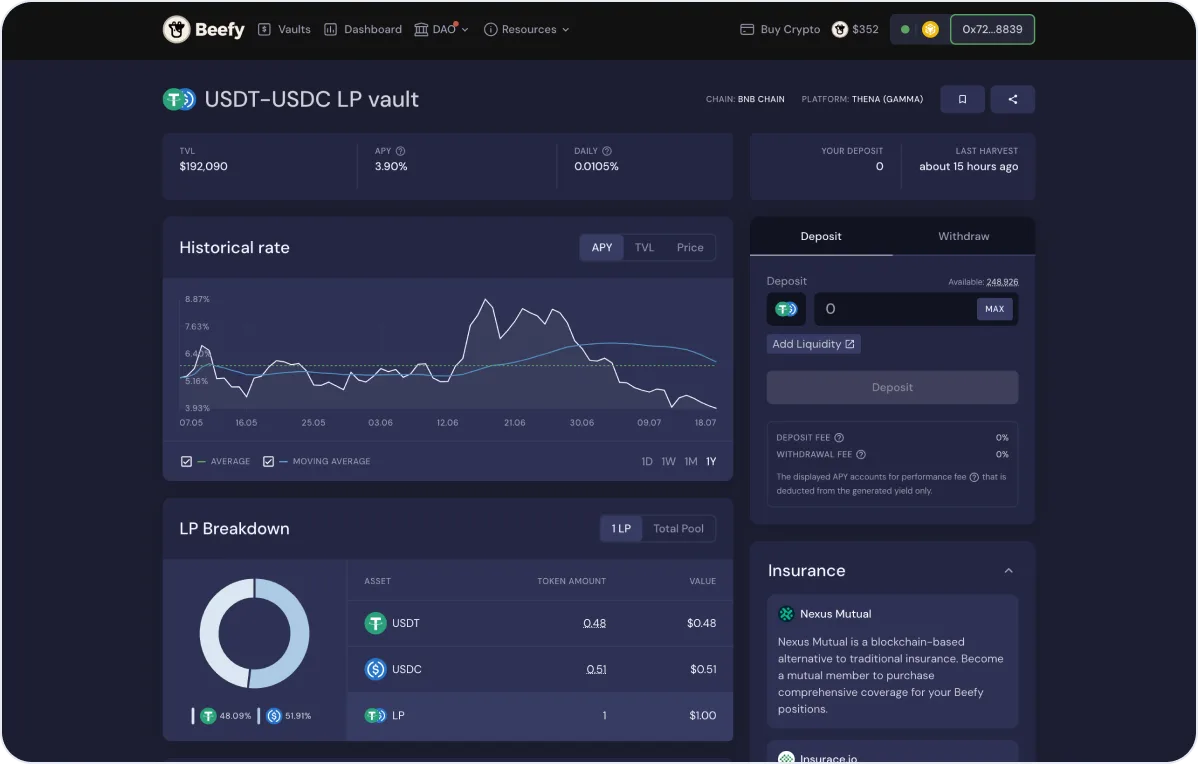Click the DAO building icon
This screenshot has width=1198, height=764.
tap(421, 30)
